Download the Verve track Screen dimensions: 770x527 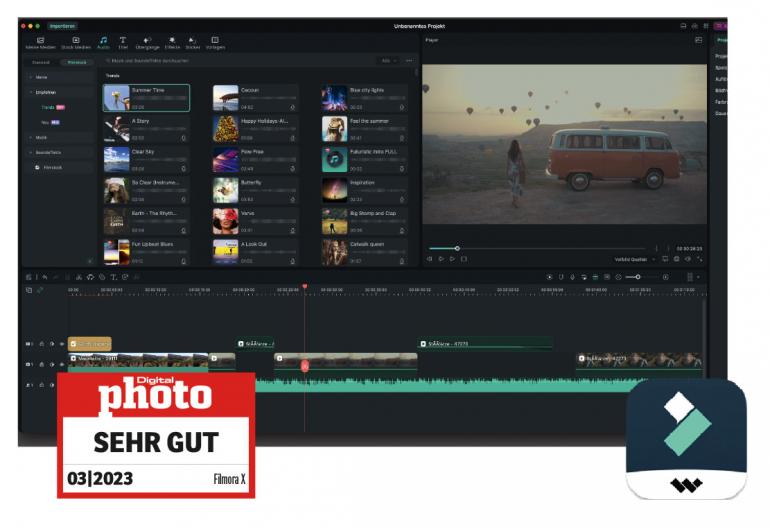point(293,230)
